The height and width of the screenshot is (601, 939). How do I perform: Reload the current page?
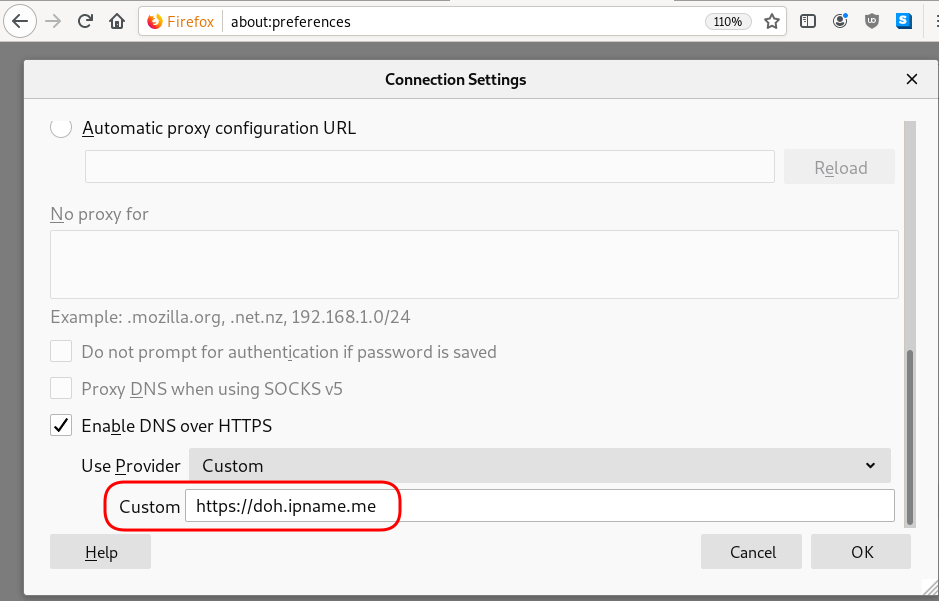click(x=85, y=21)
